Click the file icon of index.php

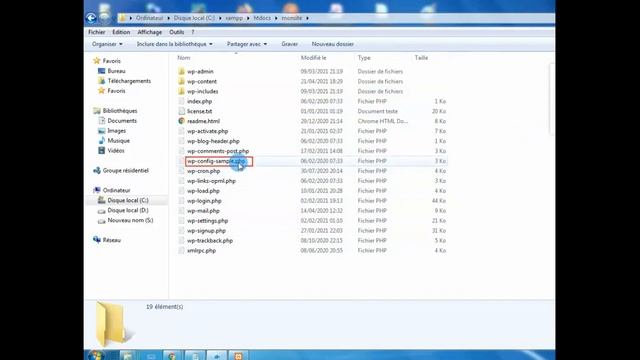click(181, 101)
